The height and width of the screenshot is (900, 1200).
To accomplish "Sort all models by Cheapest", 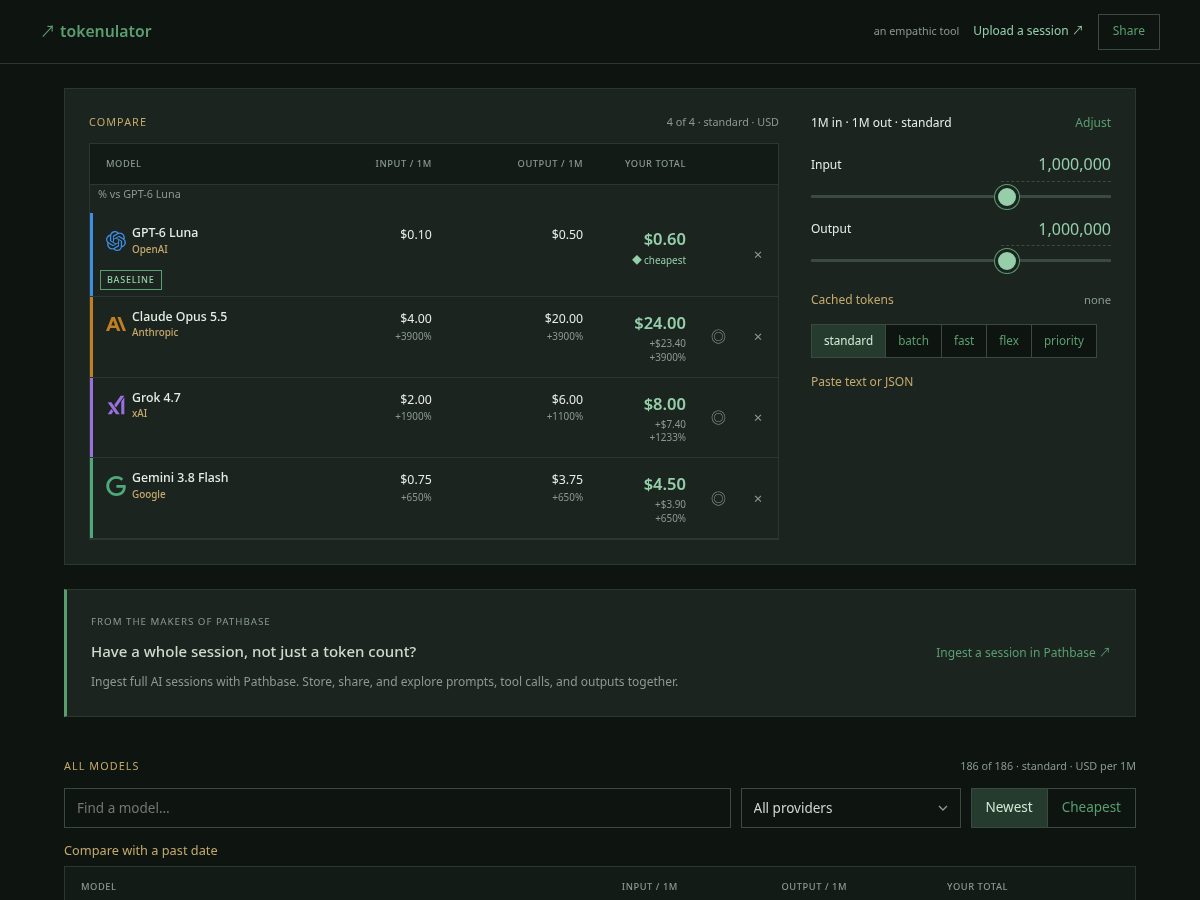I will tap(1091, 808).
